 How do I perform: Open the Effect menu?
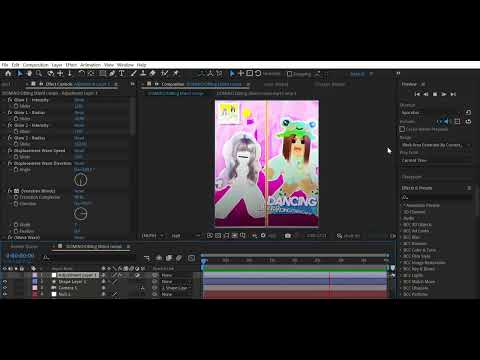(x=71, y=65)
